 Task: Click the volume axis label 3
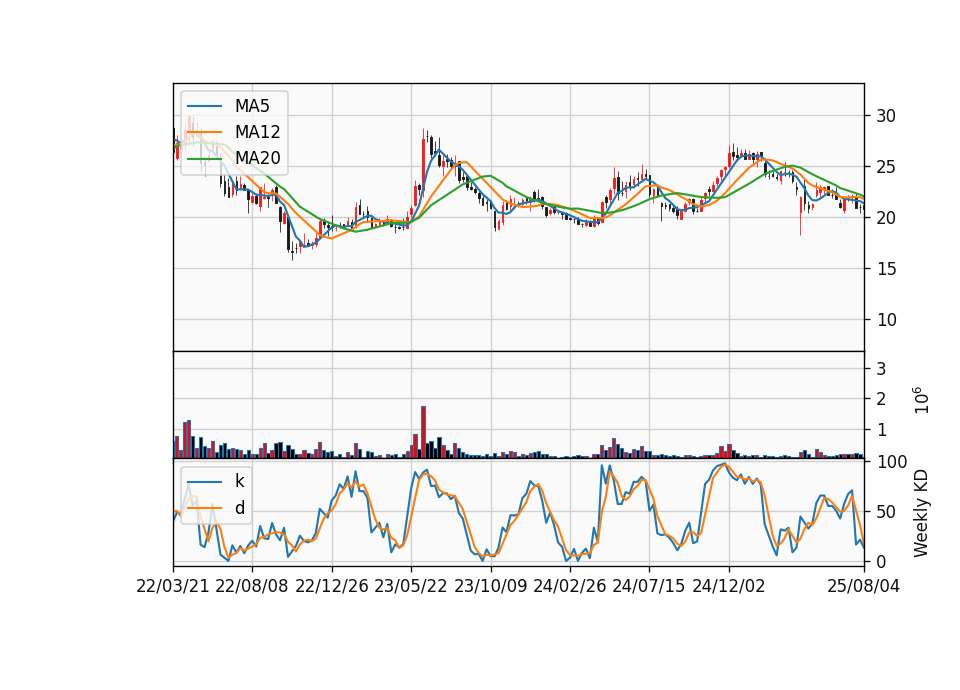tap(881, 369)
